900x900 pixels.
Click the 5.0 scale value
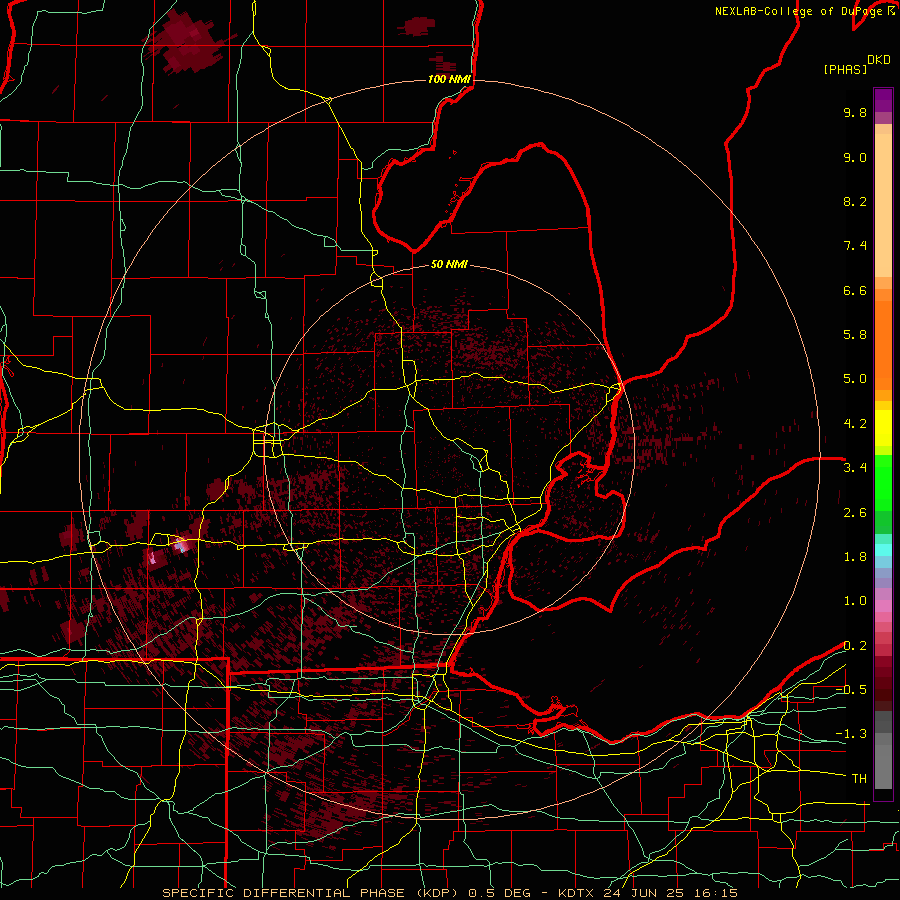pyautogui.click(x=855, y=379)
